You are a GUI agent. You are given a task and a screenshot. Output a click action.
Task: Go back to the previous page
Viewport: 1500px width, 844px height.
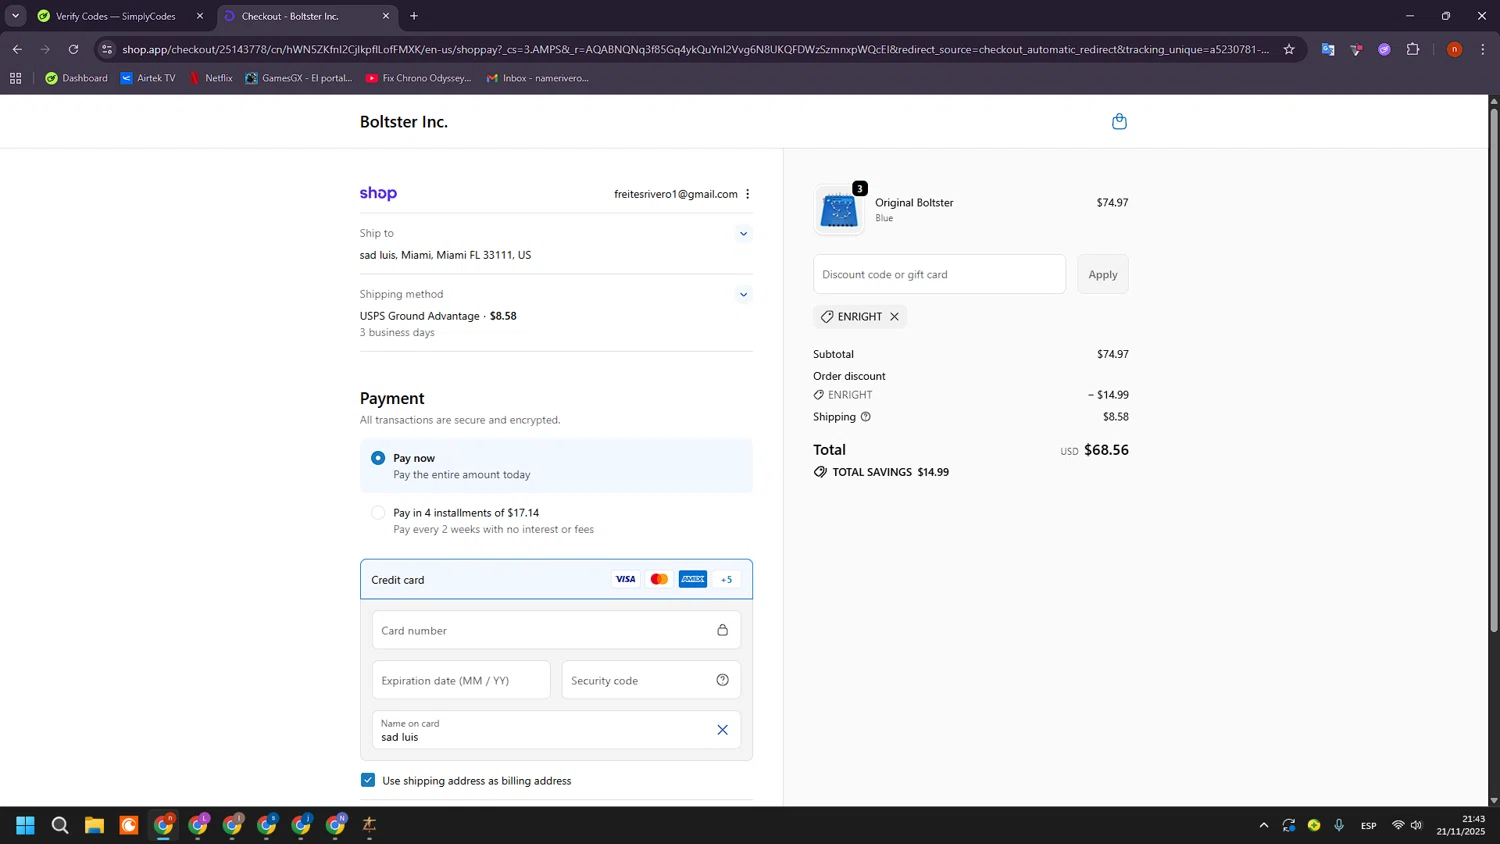17,49
